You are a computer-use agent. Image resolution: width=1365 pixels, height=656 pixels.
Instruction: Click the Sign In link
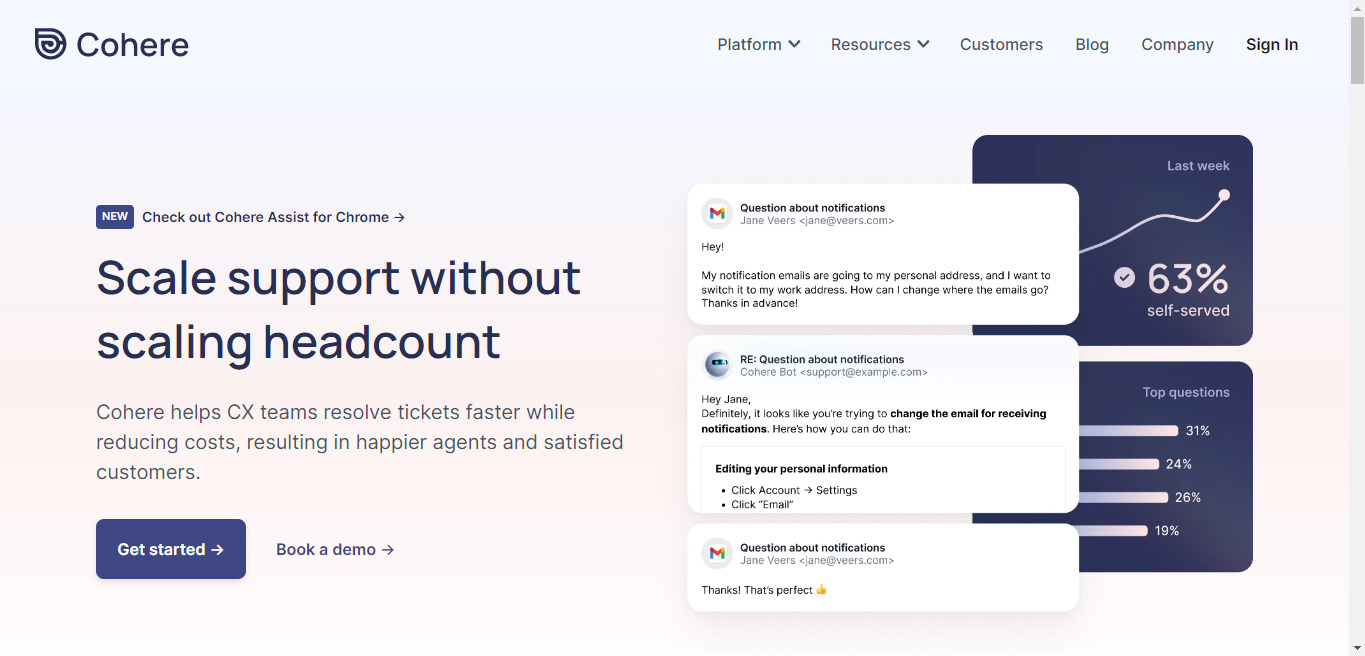click(x=1272, y=44)
